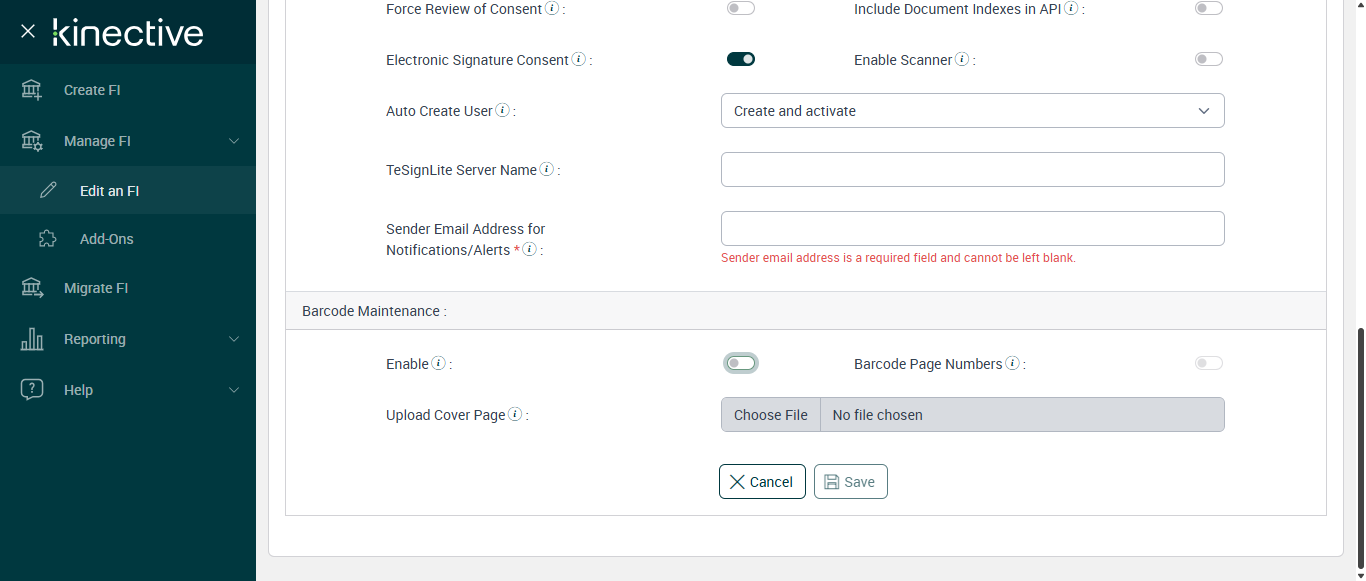Click info icon beside TeSignLite Server Name
1366x581 pixels.
pos(547,170)
